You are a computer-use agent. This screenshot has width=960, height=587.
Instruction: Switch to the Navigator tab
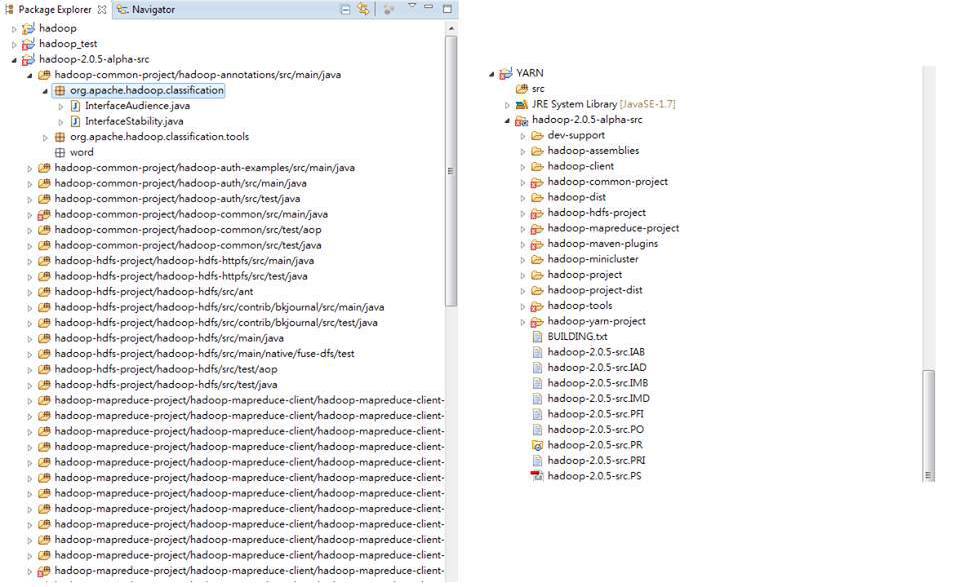[x=146, y=10]
